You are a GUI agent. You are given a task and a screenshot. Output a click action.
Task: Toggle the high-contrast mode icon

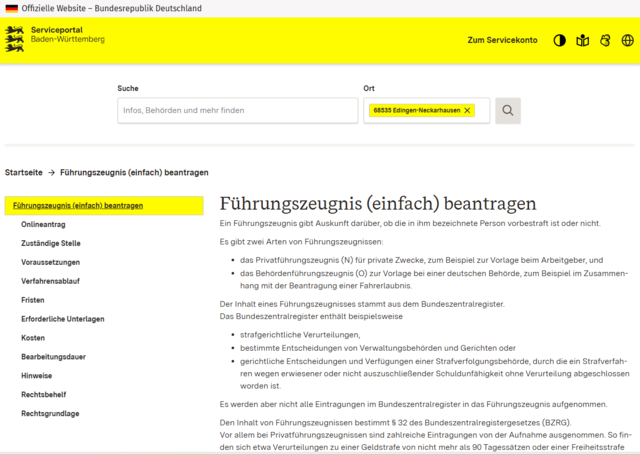pos(559,41)
